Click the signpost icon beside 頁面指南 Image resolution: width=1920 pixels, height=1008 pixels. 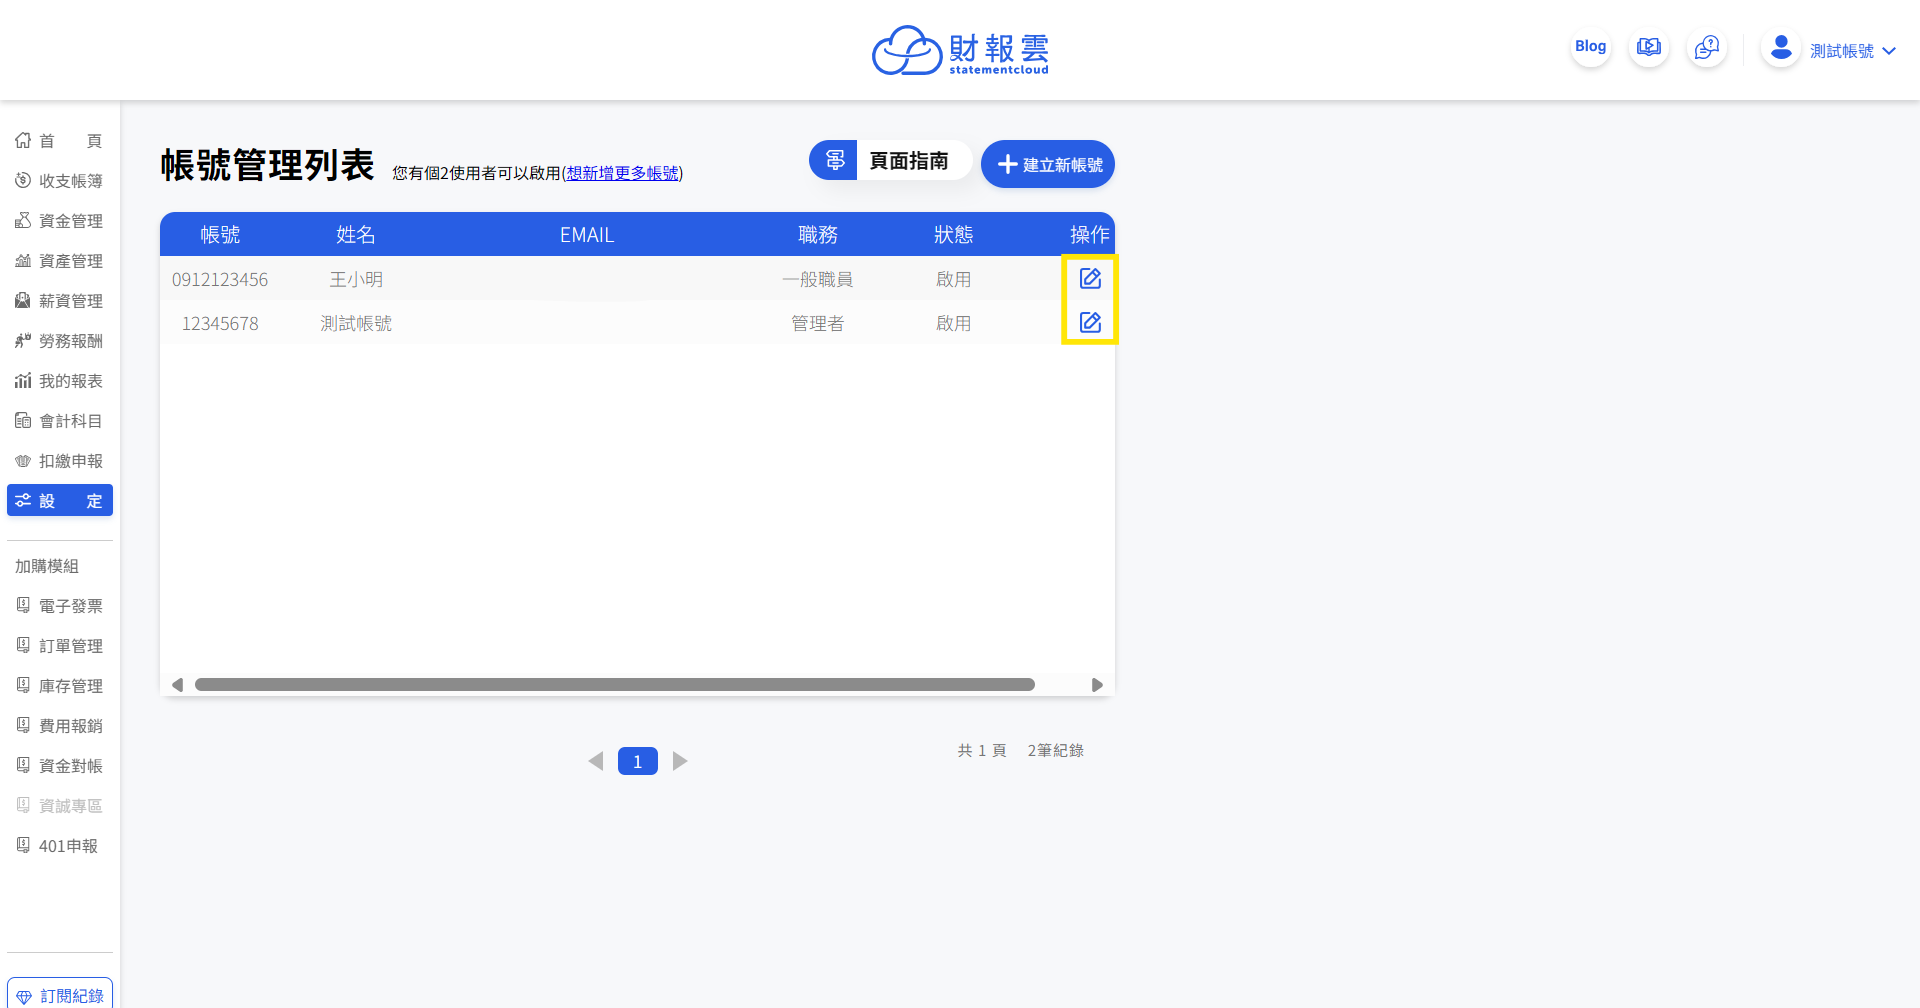tap(834, 160)
